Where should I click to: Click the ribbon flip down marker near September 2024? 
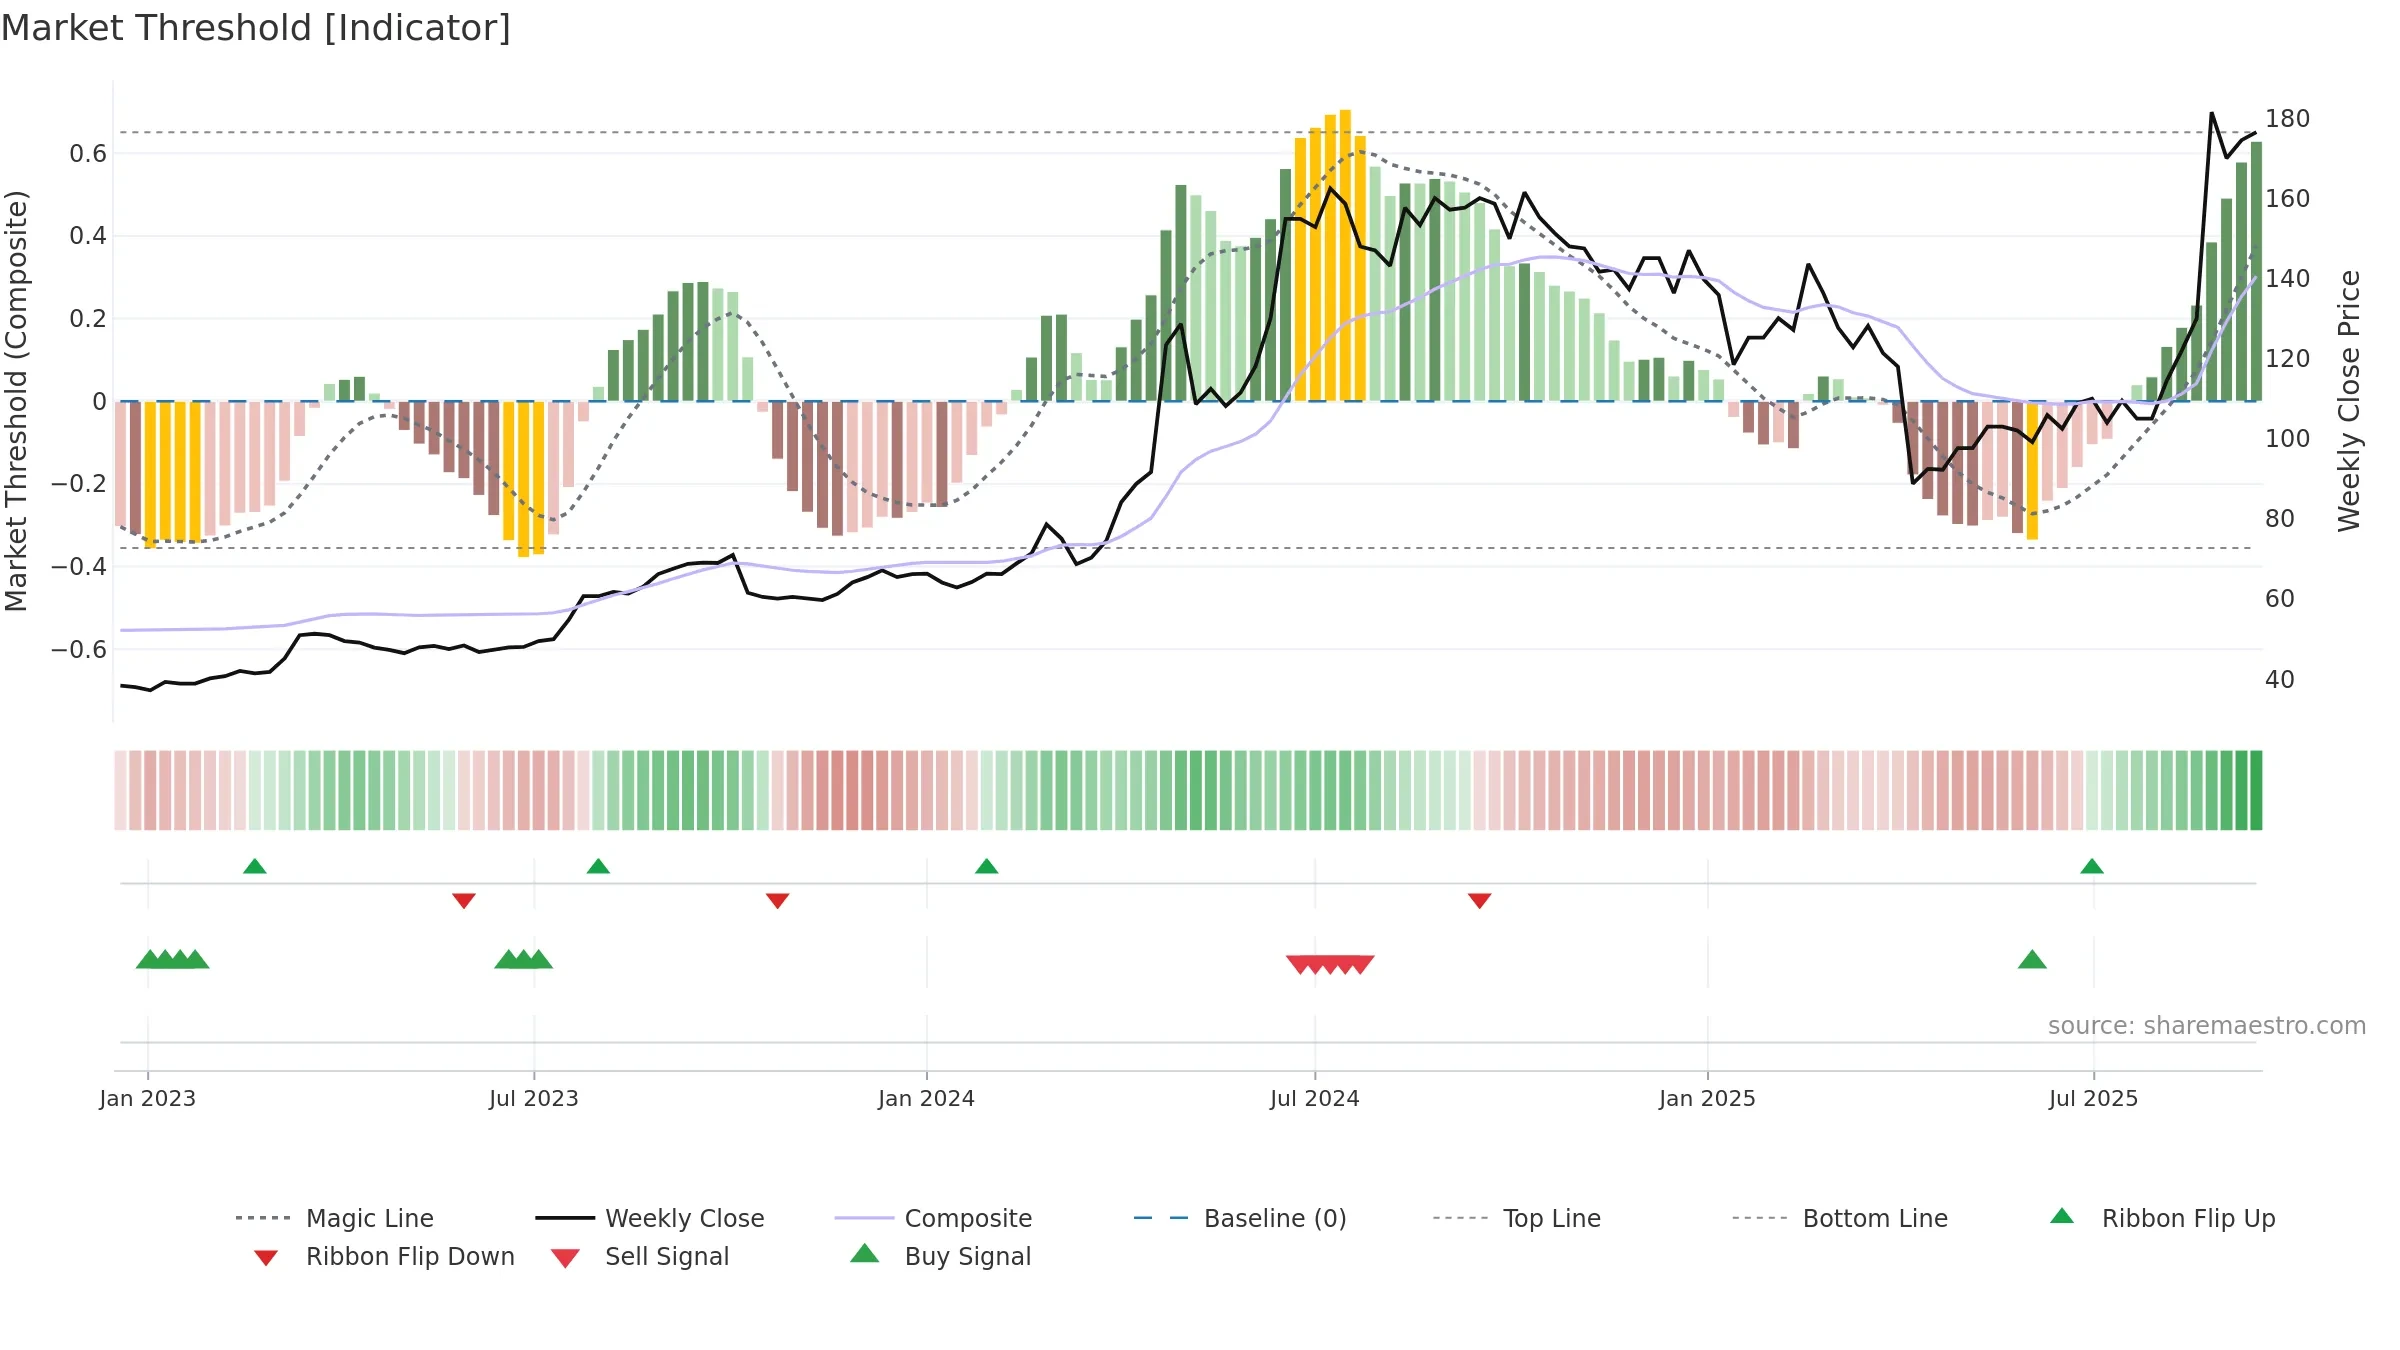1480,901
